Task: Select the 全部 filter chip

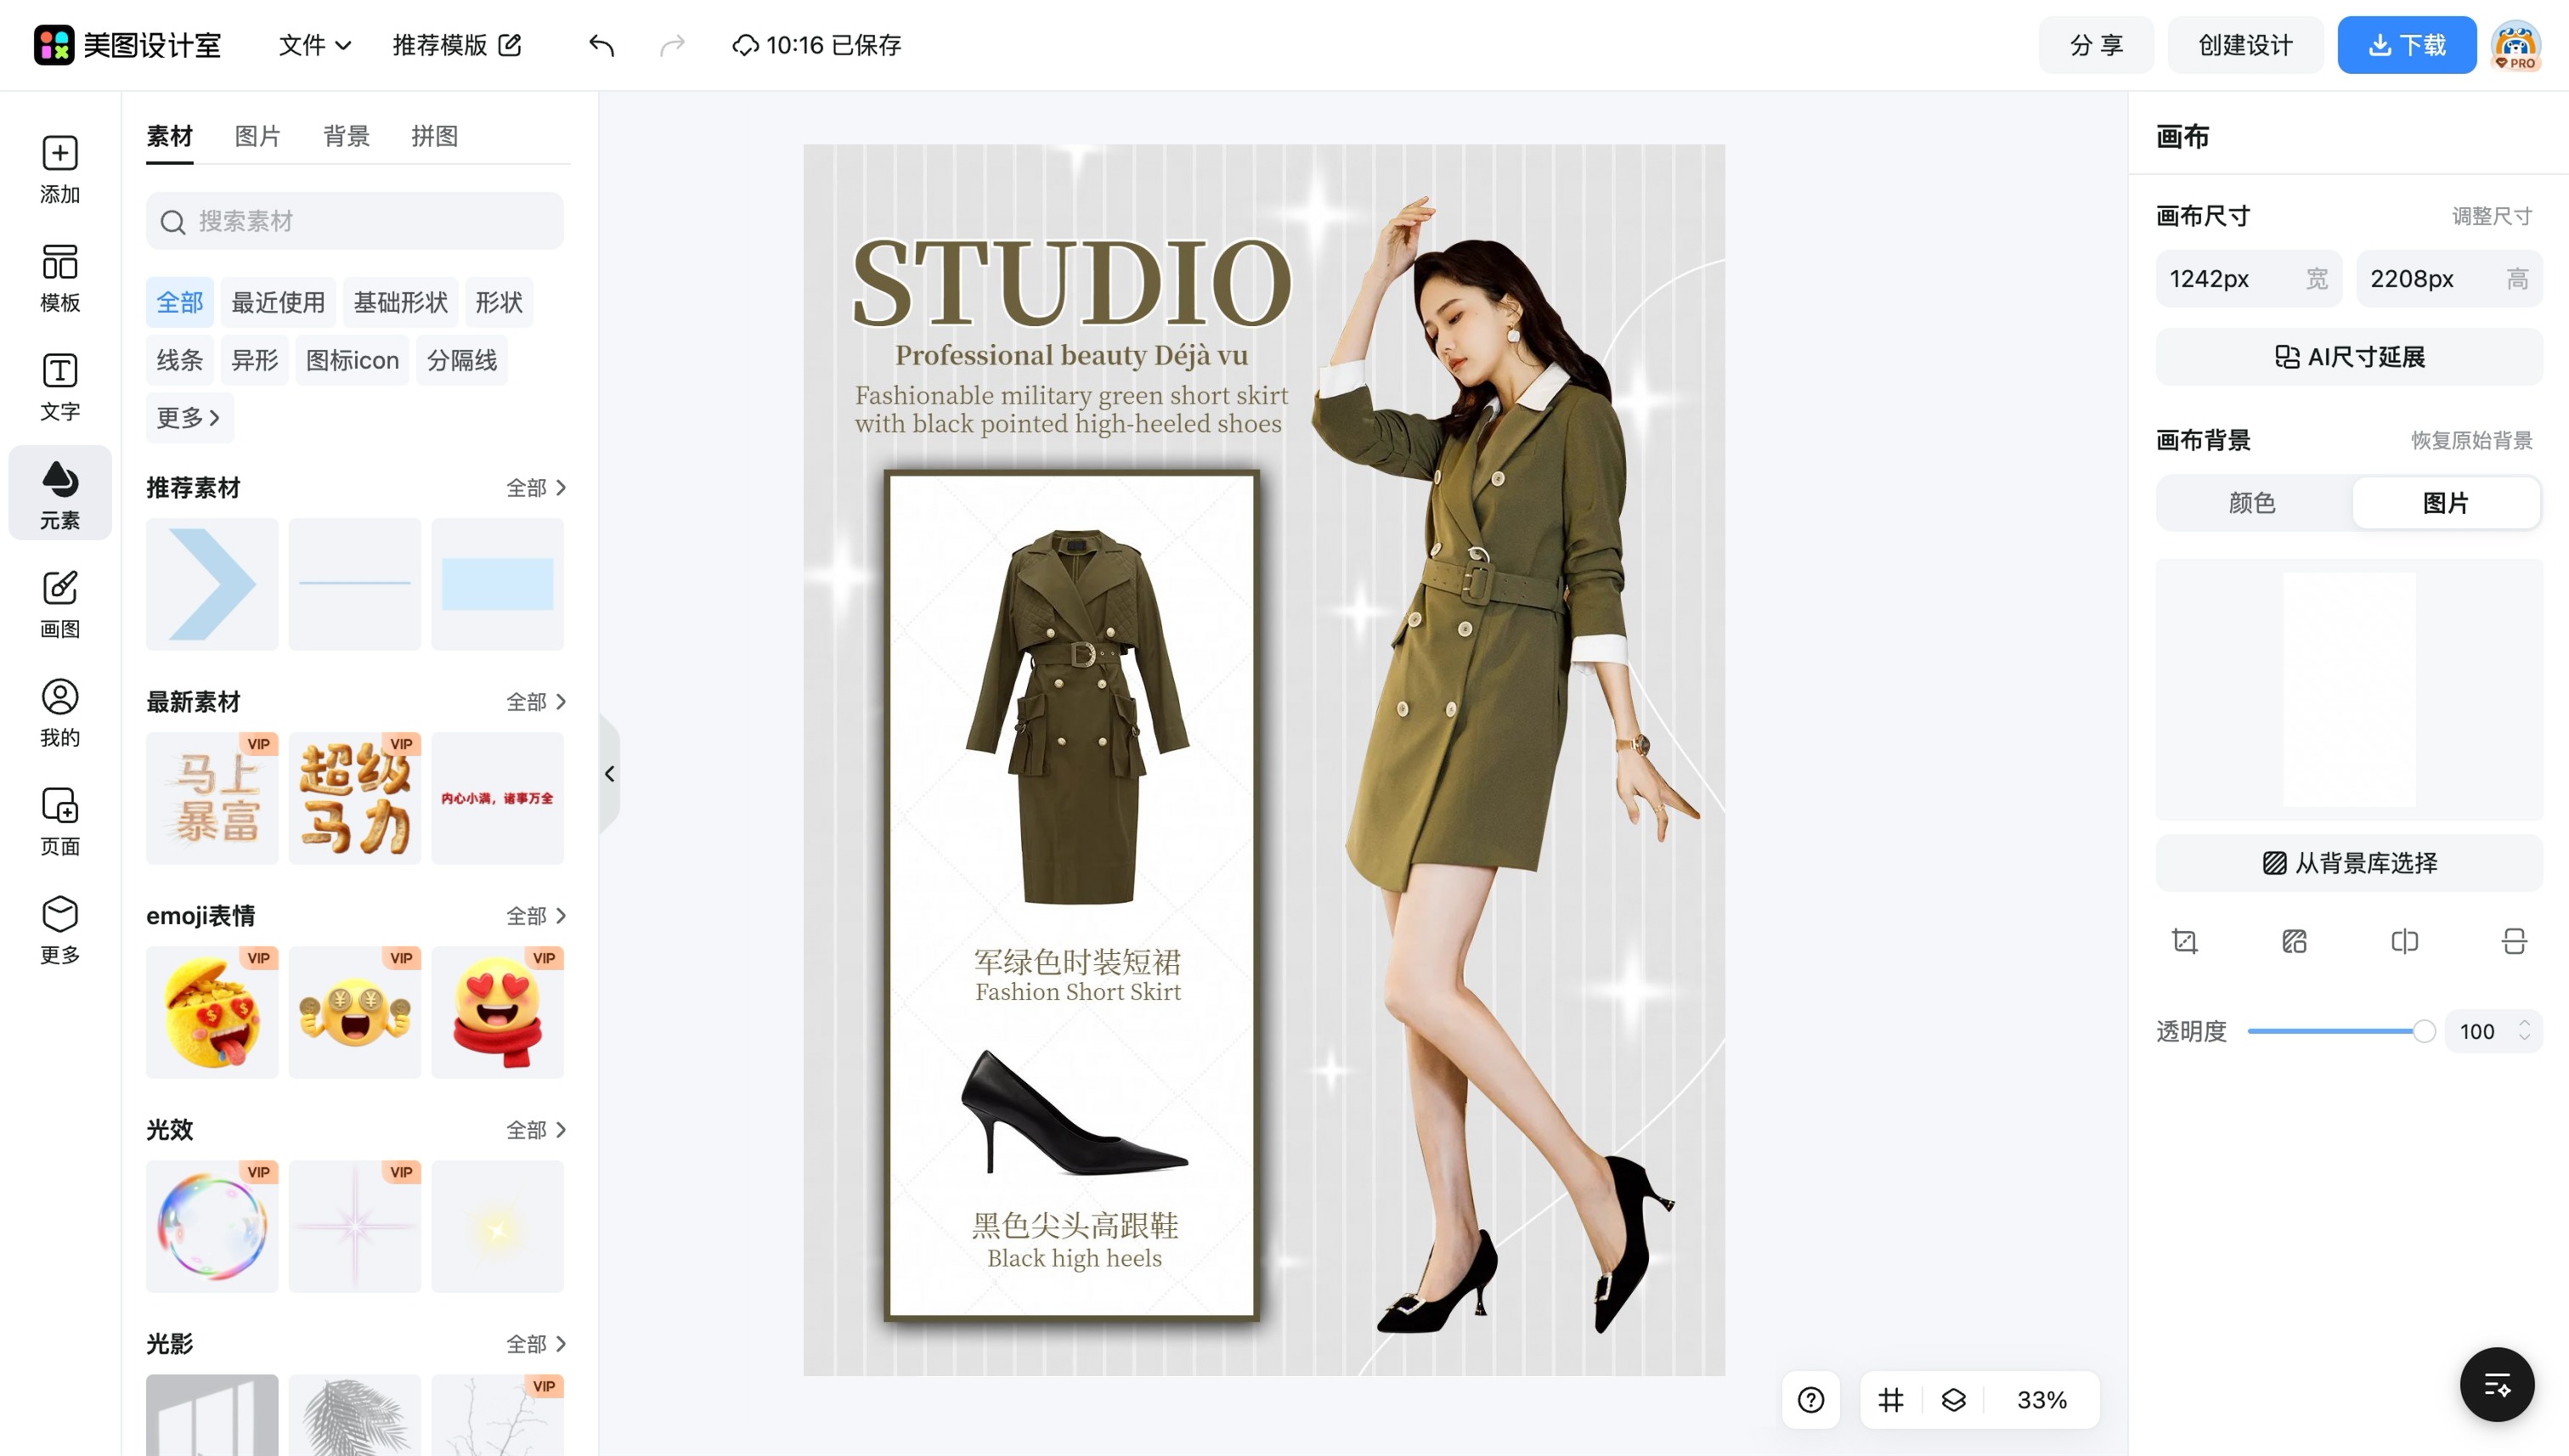Action: (180, 302)
